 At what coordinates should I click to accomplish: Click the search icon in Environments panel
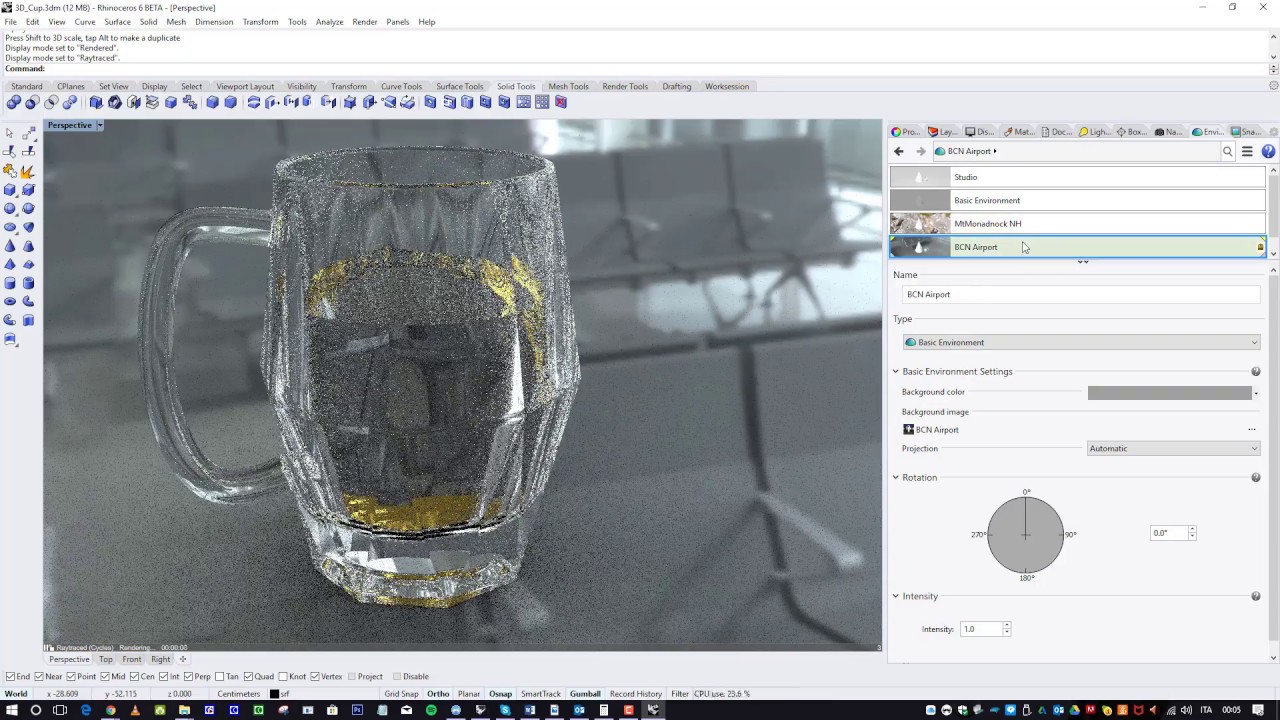(x=1228, y=151)
